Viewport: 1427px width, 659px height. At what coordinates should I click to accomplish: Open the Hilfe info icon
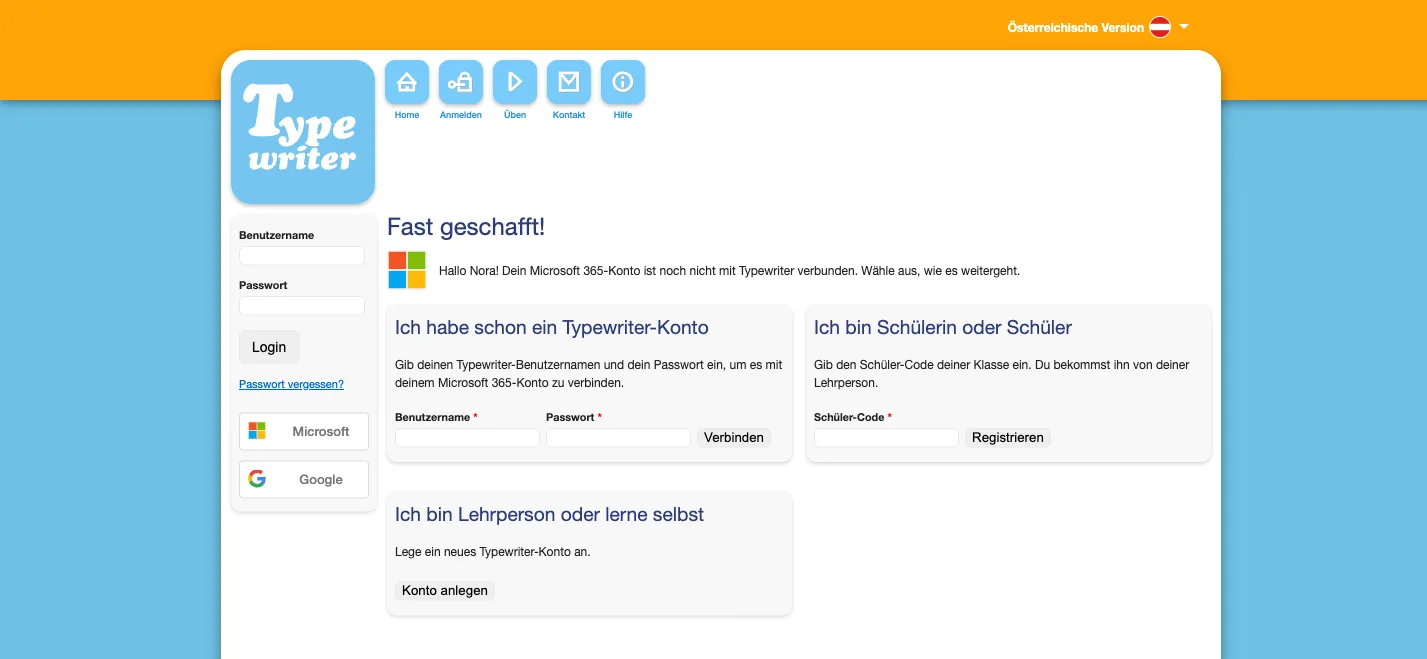tap(623, 82)
